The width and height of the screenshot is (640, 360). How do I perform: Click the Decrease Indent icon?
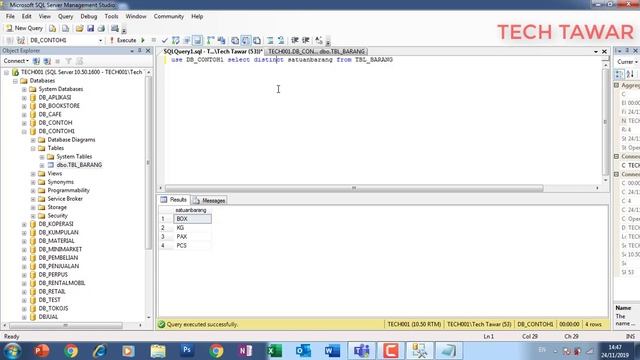295,40
